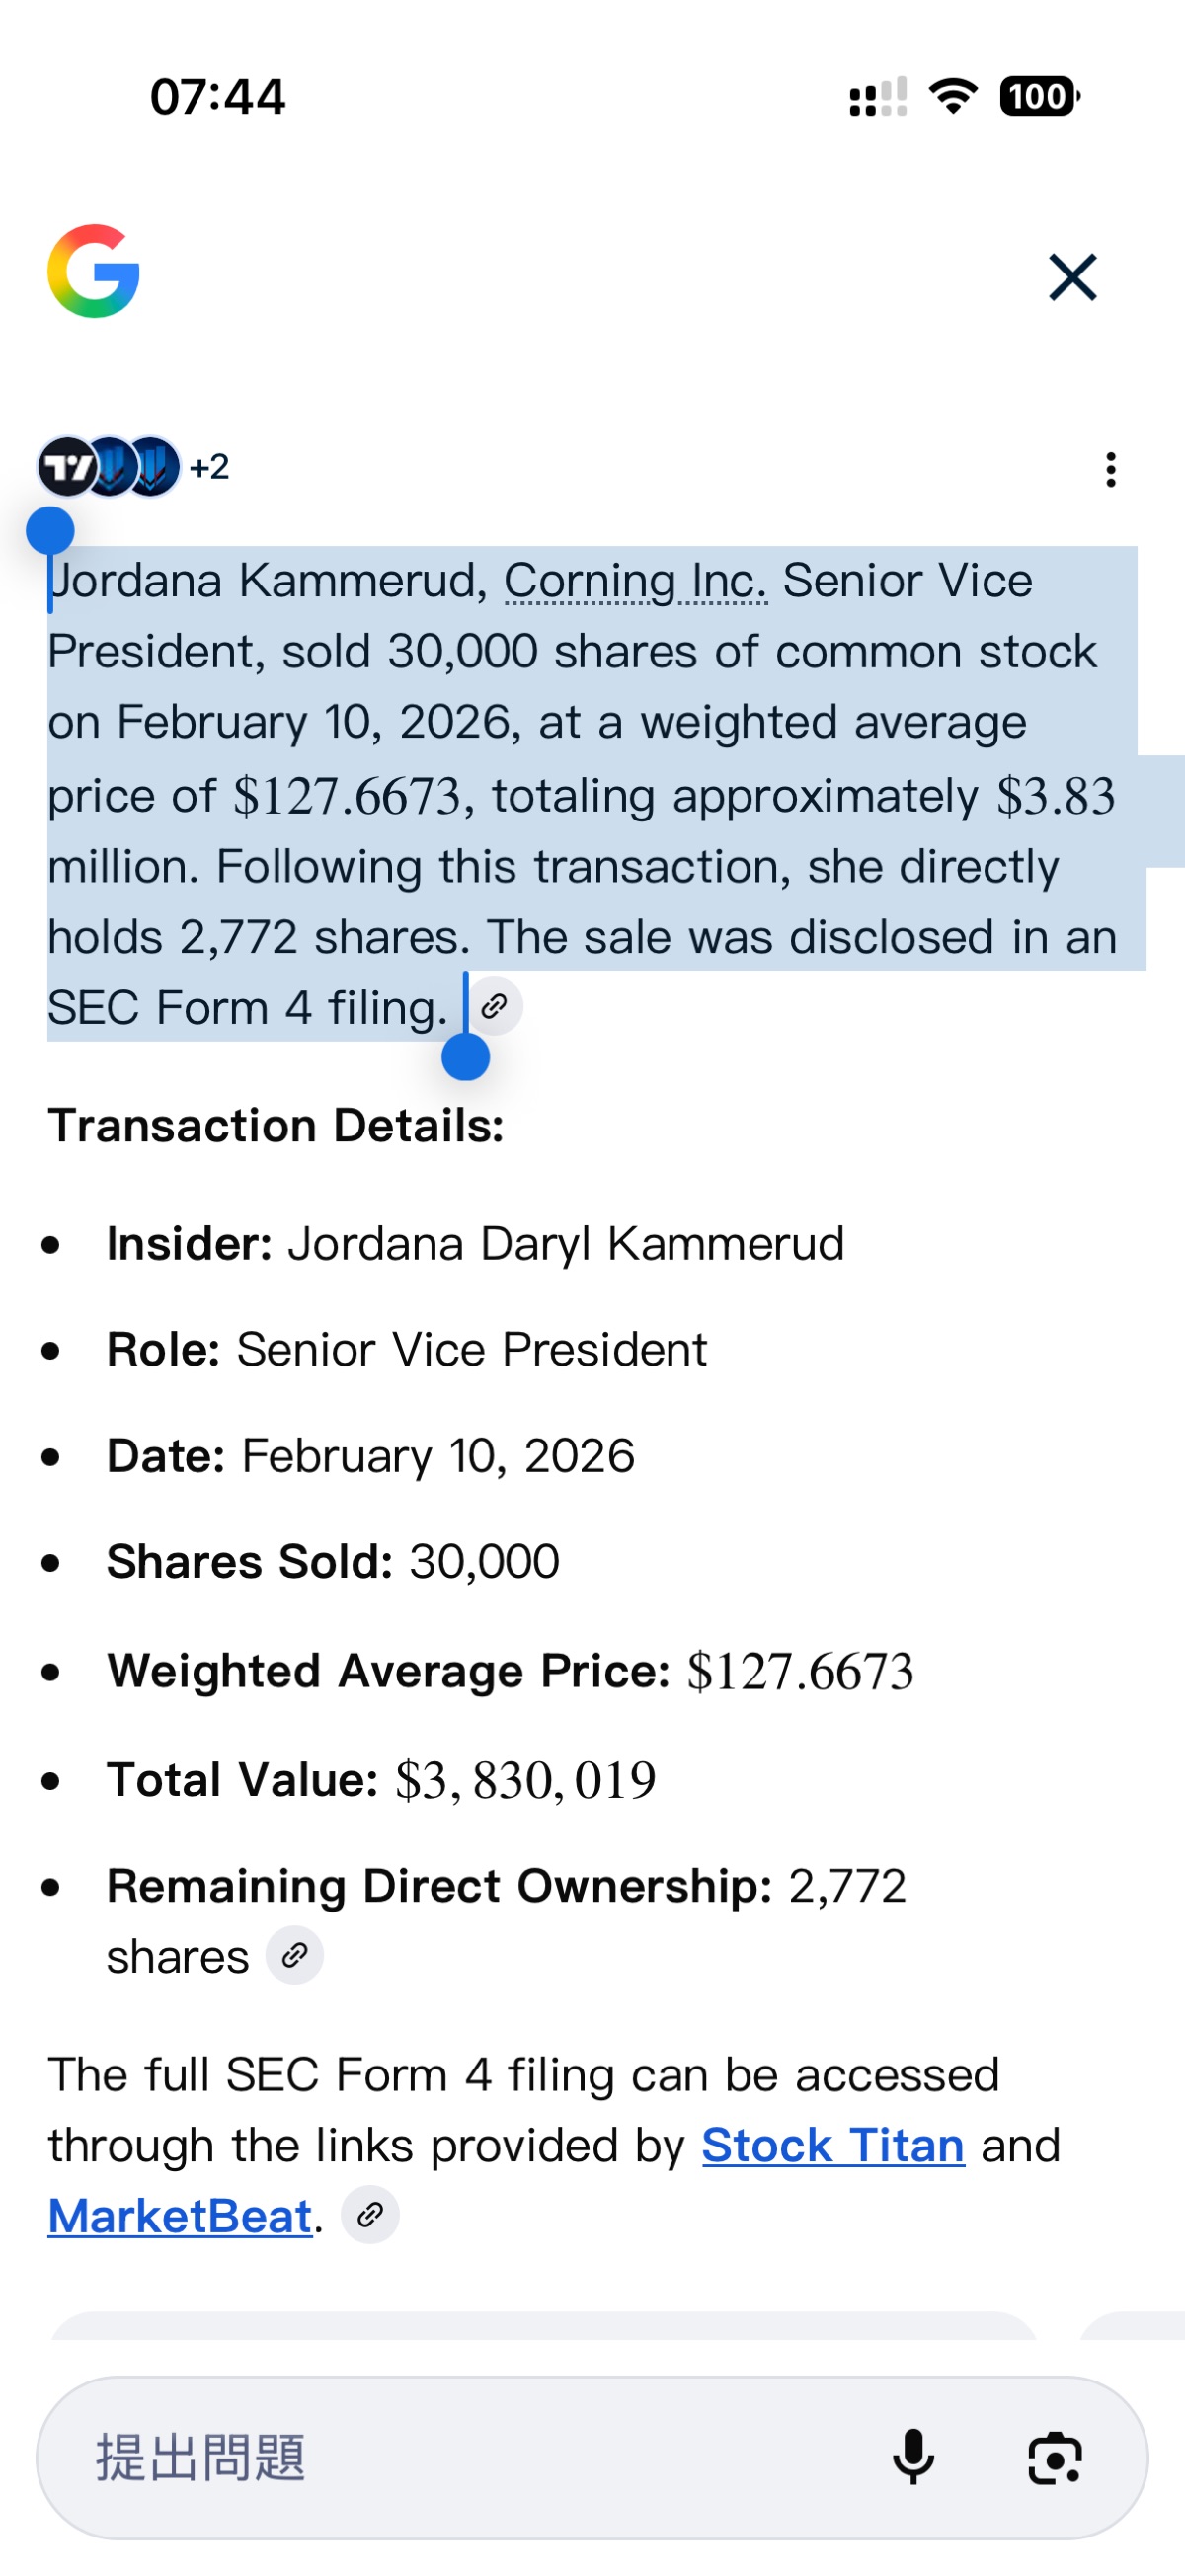Tap the Wi-Fi status icon
Image resolution: width=1185 pixels, height=2576 pixels.
point(953,97)
